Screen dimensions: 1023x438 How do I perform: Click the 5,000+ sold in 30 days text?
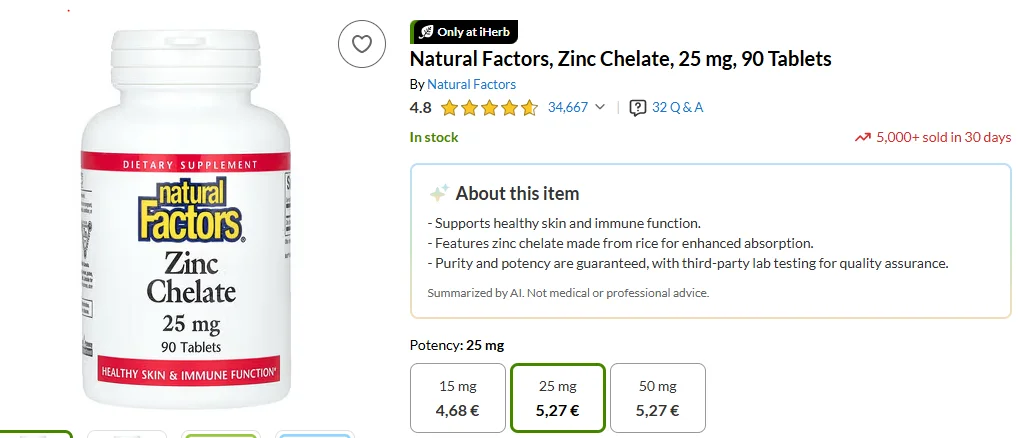click(943, 138)
